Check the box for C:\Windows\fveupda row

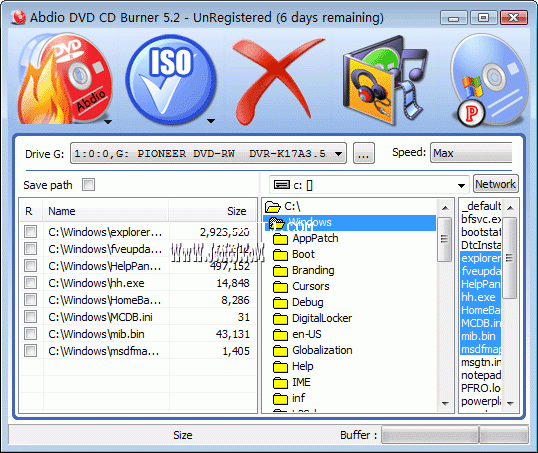[31, 248]
